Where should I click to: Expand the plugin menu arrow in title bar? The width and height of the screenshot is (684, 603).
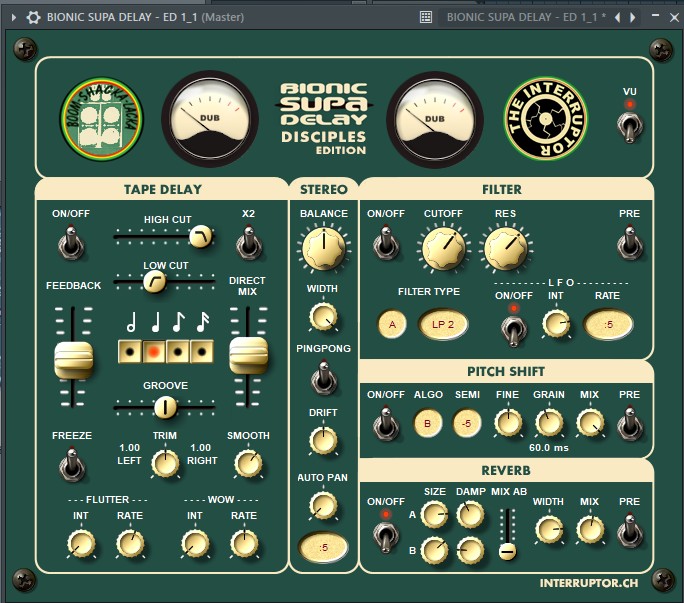(14, 17)
